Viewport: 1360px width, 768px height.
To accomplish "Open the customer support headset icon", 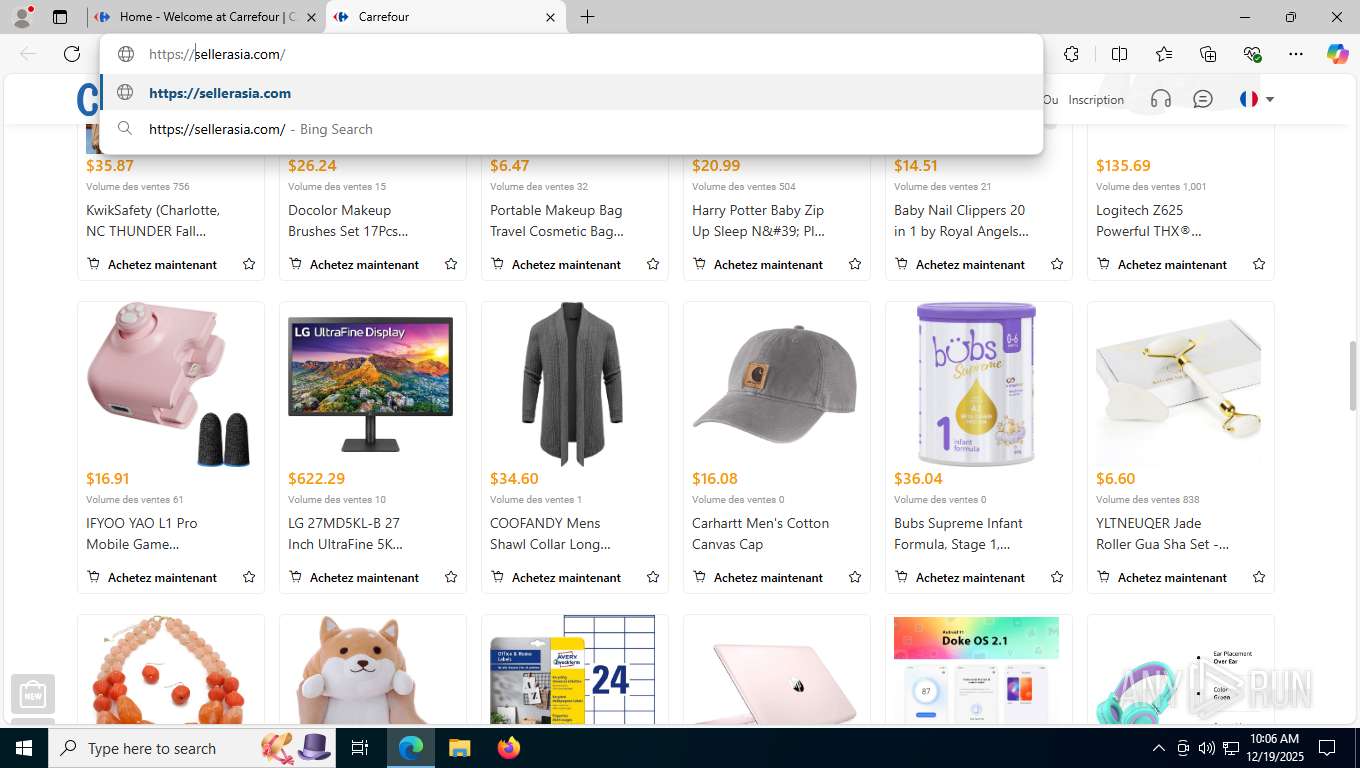I will [1161, 99].
